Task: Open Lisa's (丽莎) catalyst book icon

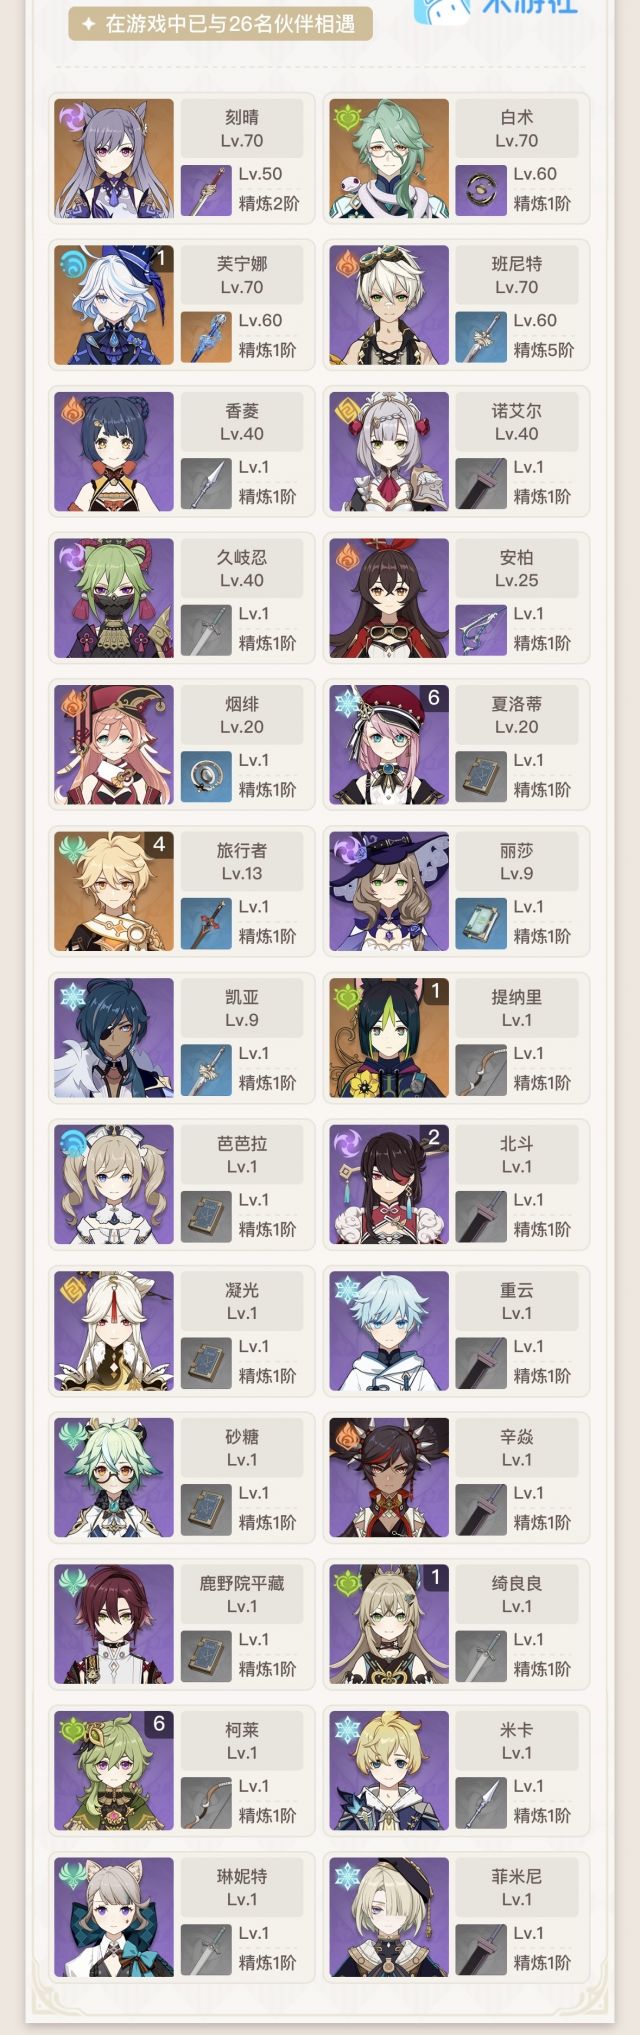Action: click(480, 924)
